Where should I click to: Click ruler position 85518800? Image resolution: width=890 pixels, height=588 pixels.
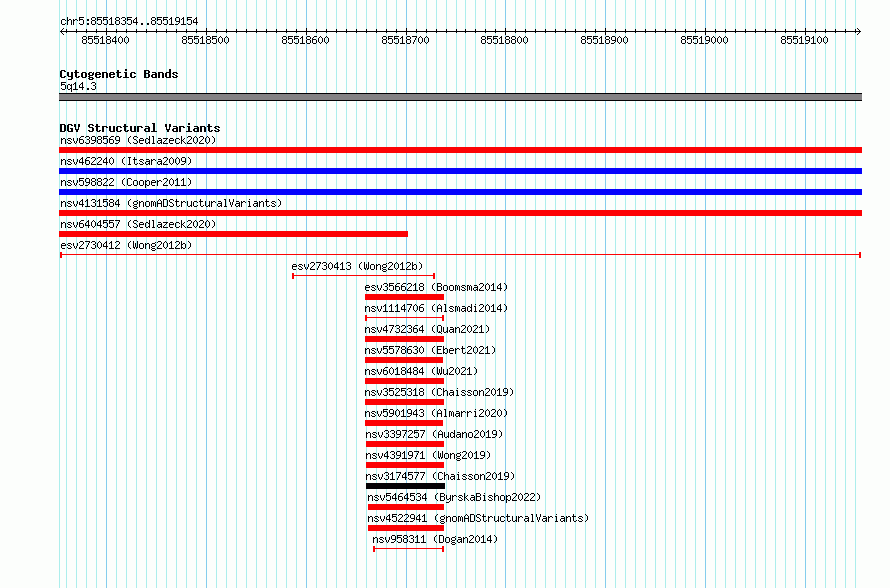[x=505, y=40]
